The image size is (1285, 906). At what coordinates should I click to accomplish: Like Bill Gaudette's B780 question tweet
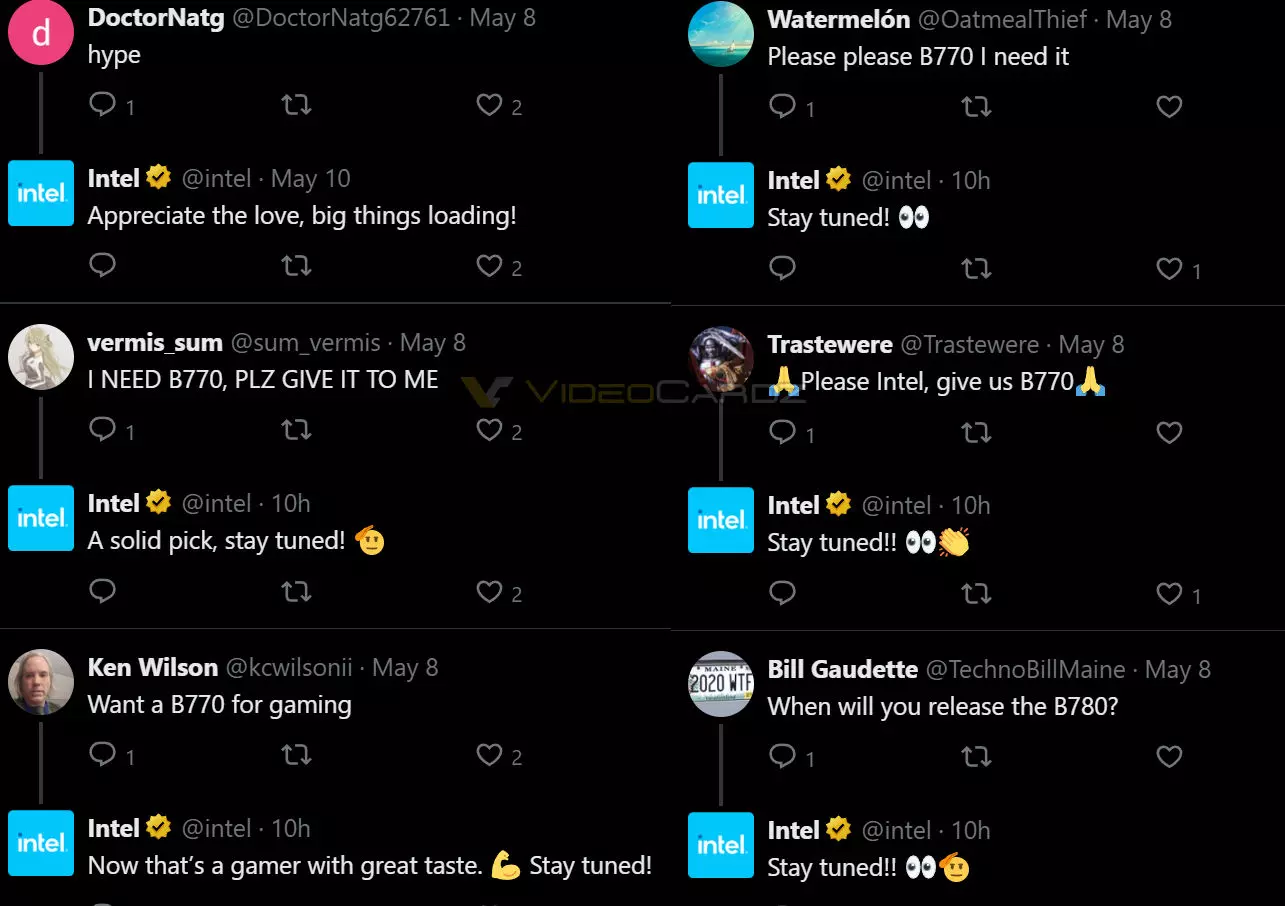[1169, 756]
